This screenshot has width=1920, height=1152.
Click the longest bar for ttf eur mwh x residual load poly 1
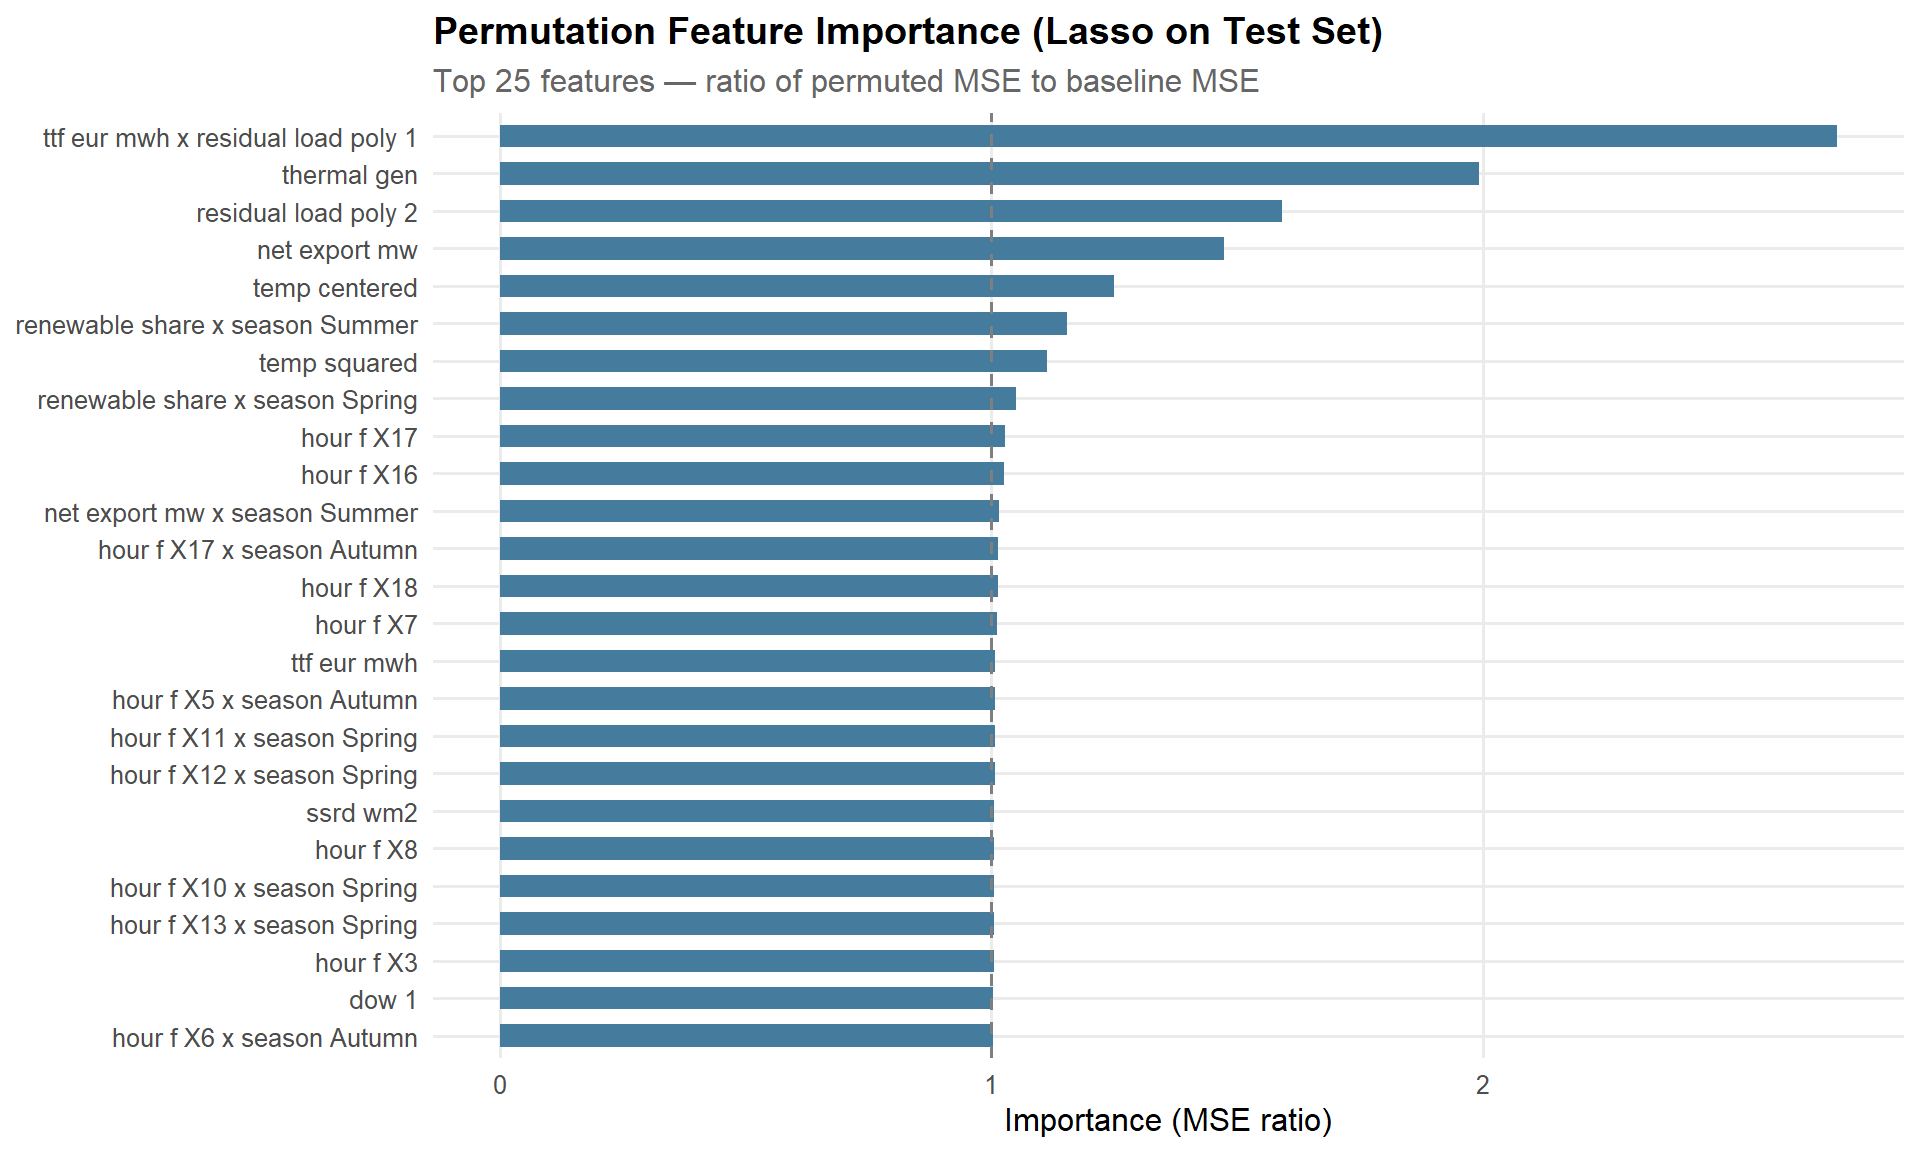(1168, 136)
